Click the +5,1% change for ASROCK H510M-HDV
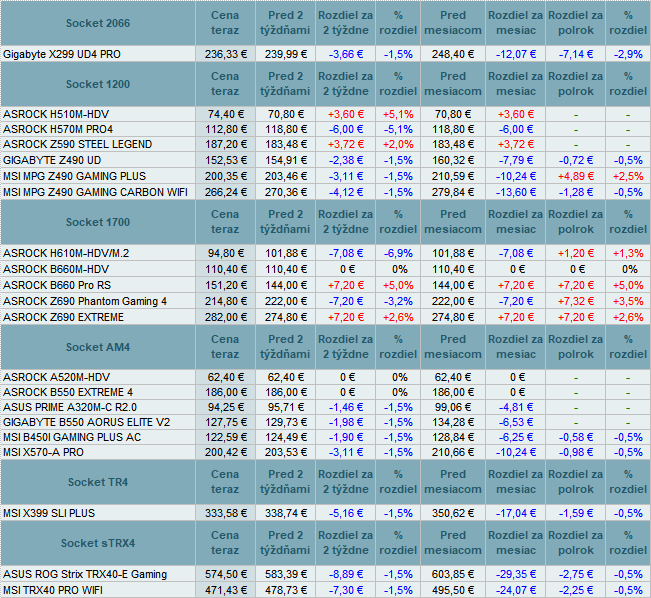 398,114
